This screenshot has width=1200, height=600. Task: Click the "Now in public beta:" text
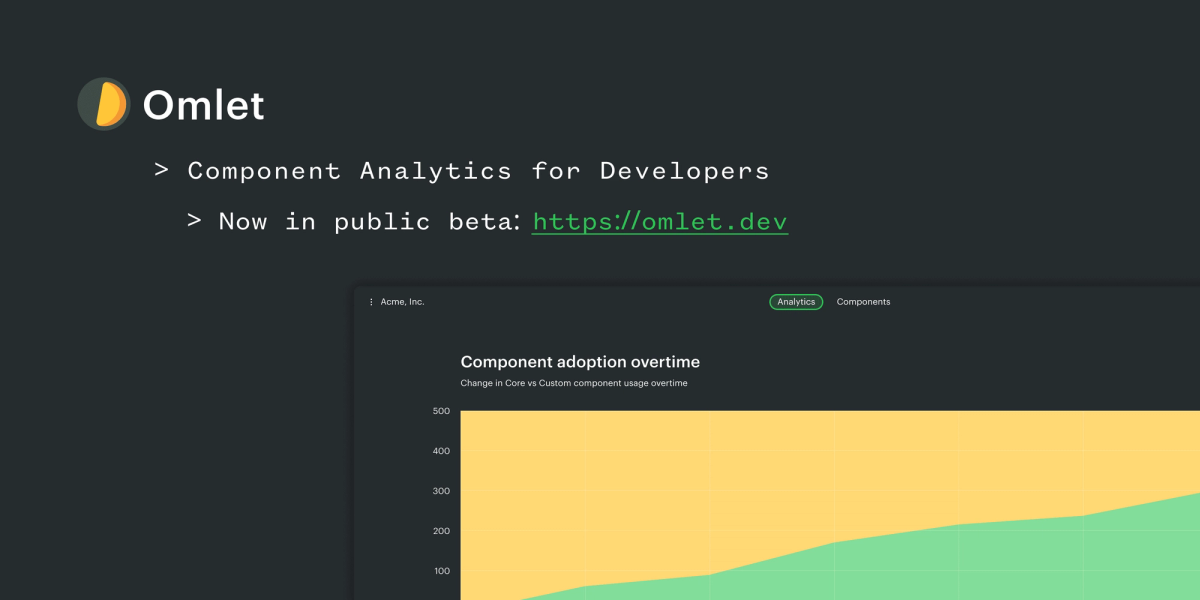(369, 221)
